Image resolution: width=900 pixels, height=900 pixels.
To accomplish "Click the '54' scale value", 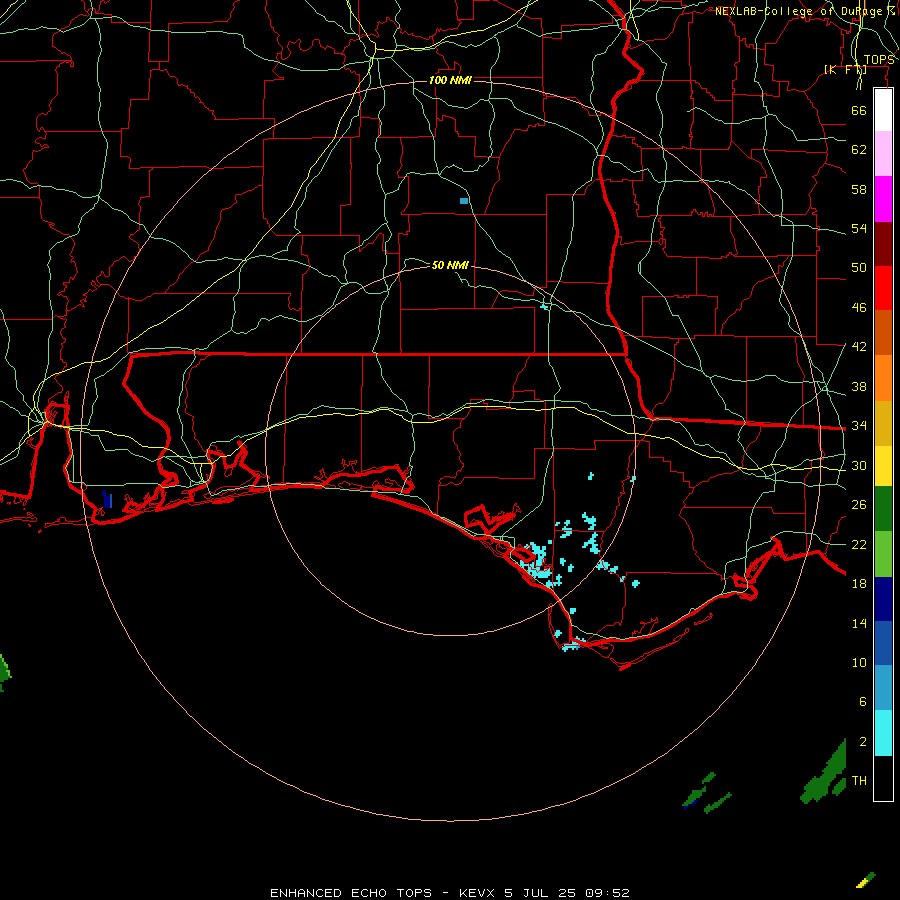I will click(x=859, y=228).
